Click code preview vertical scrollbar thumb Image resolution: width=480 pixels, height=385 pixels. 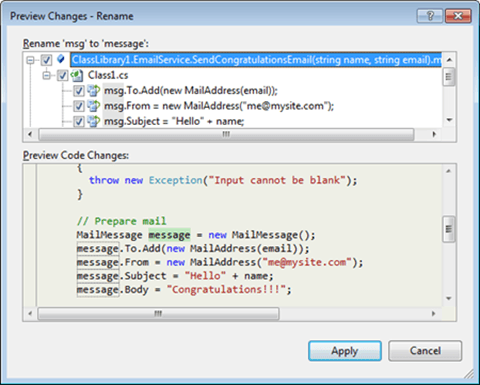[x=449, y=229]
